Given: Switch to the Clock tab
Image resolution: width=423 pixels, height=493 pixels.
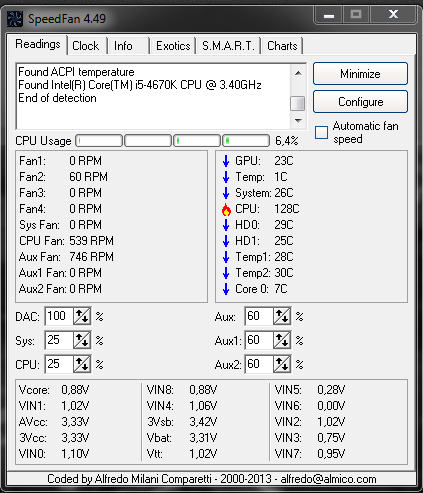Looking at the screenshot, I should click(x=86, y=46).
